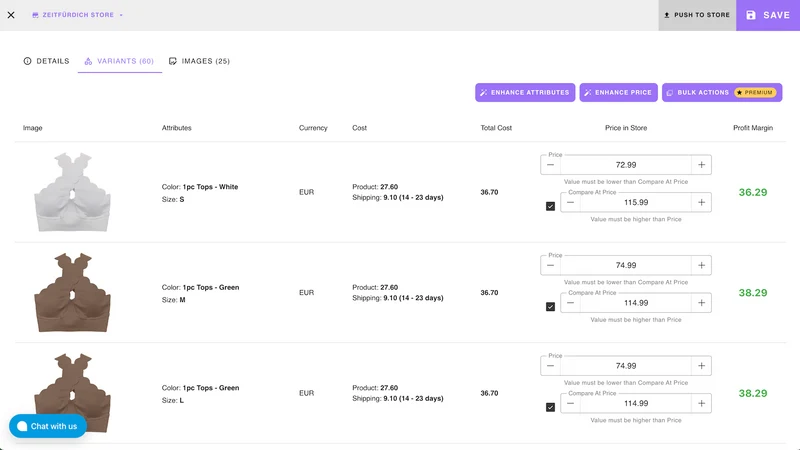Open the Images (25) tab
The width and height of the screenshot is (800, 450).
[199, 61]
